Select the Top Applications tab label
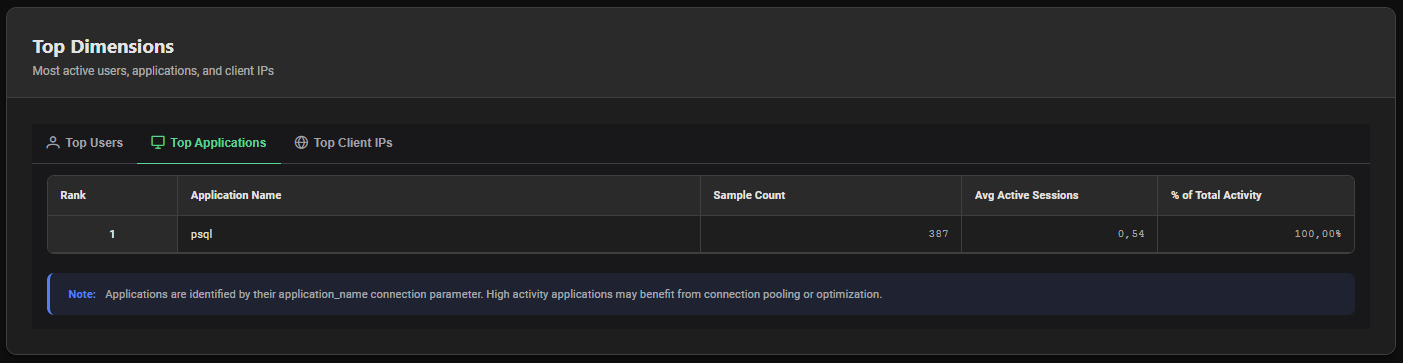This screenshot has width=1403, height=363. coord(218,143)
